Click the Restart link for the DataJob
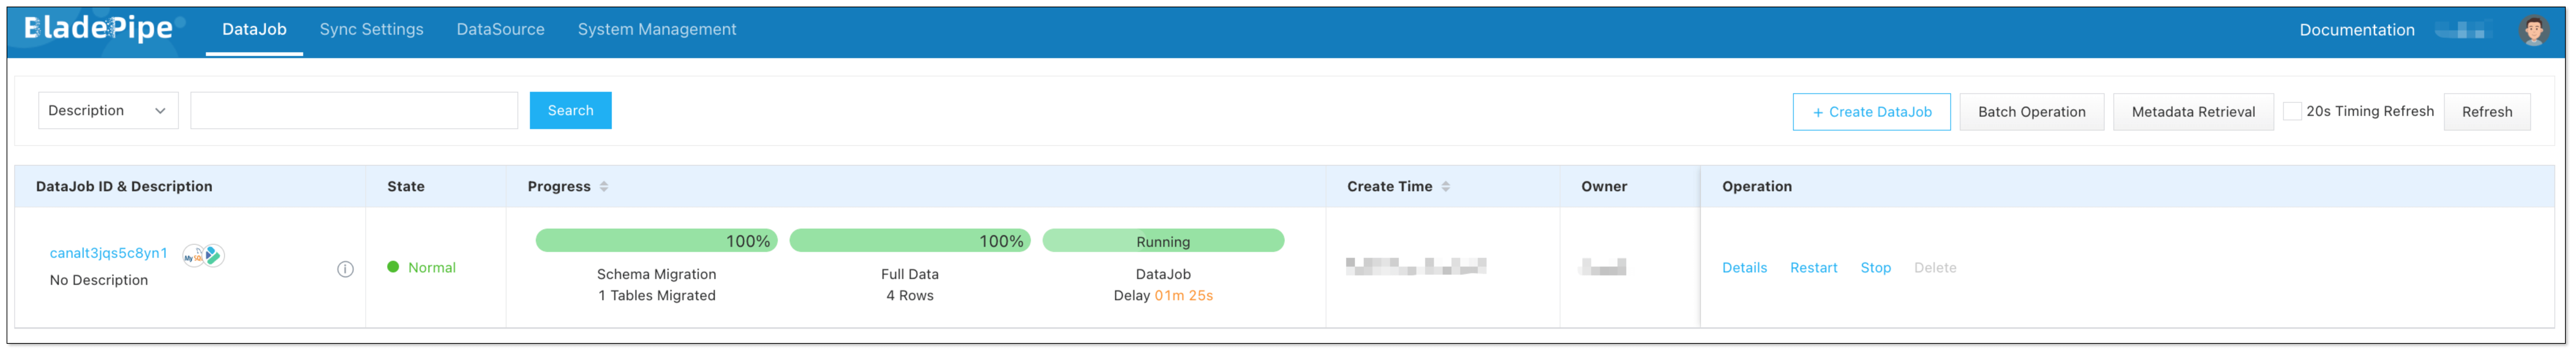The image size is (2576, 354). pos(1813,267)
